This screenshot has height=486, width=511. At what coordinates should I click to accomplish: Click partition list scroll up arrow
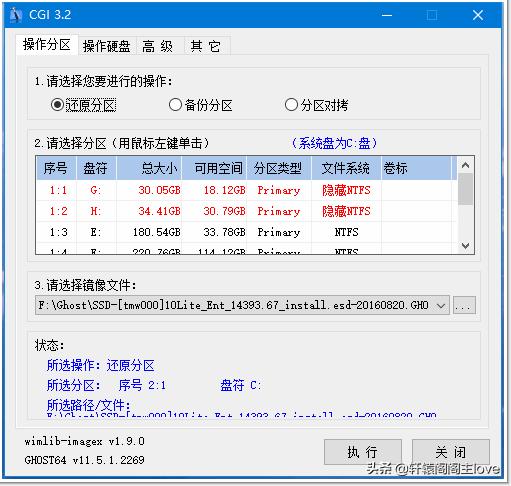coord(465,165)
